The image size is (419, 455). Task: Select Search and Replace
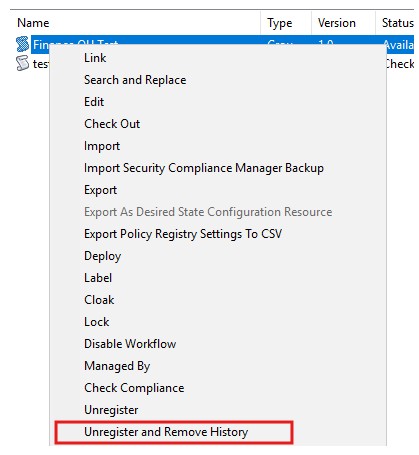pos(135,80)
